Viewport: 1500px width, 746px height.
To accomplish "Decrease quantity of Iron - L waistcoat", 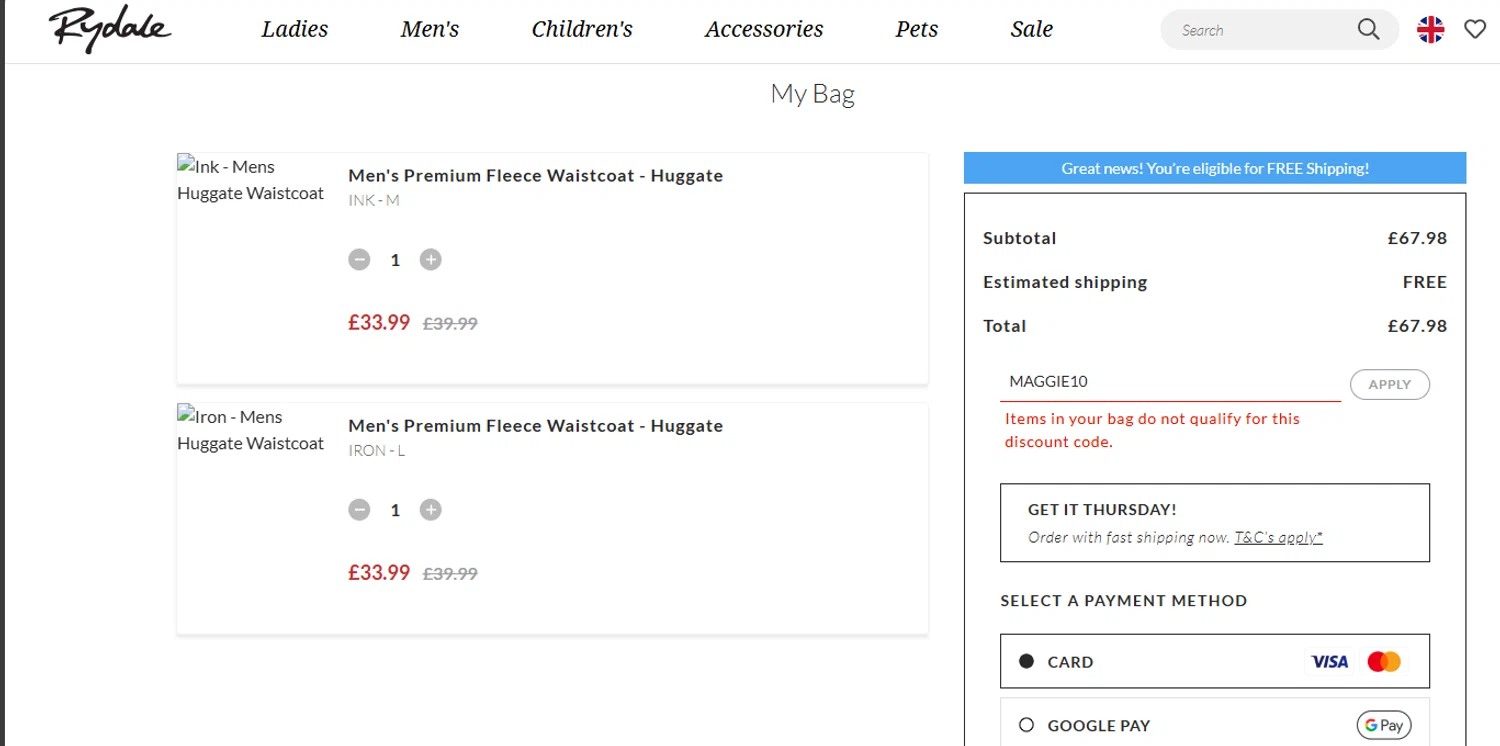I will click(359, 510).
